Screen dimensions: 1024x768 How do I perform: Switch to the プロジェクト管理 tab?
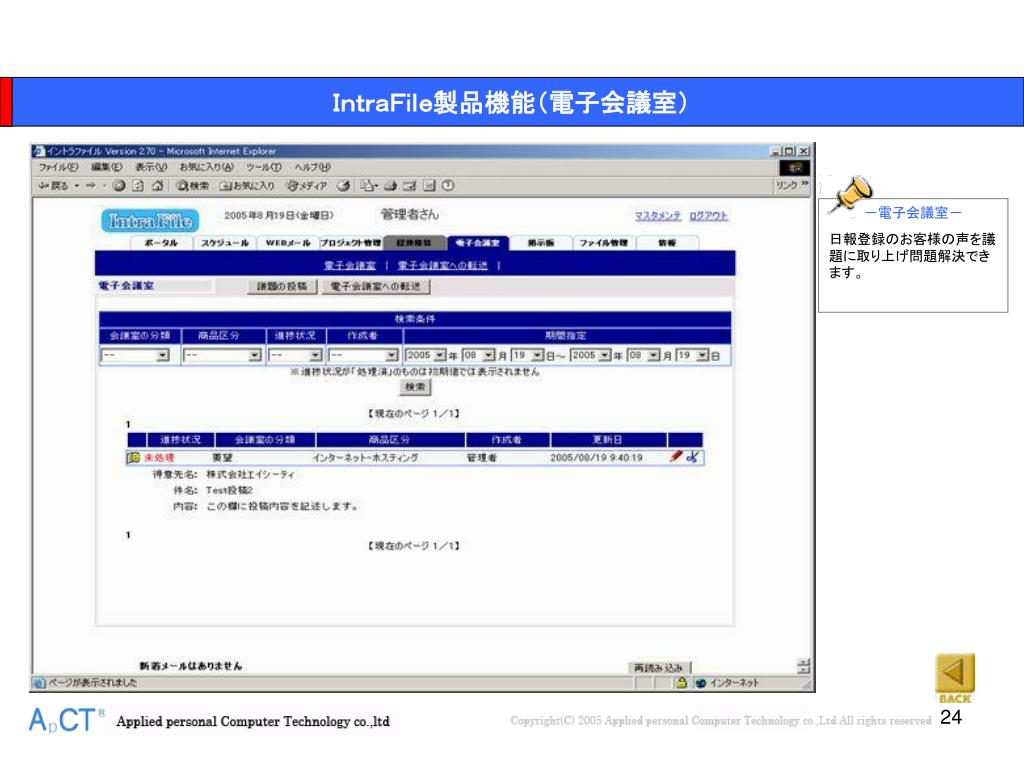(351, 243)
